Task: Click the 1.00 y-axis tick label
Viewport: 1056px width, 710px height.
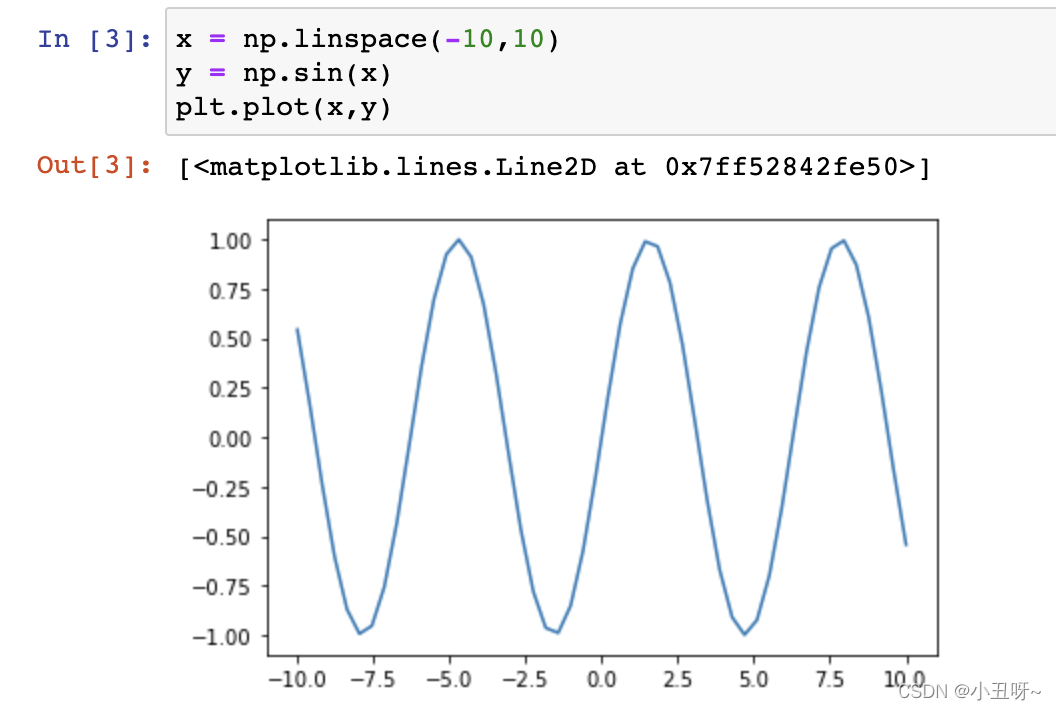Action: click(x=230, y=241)
